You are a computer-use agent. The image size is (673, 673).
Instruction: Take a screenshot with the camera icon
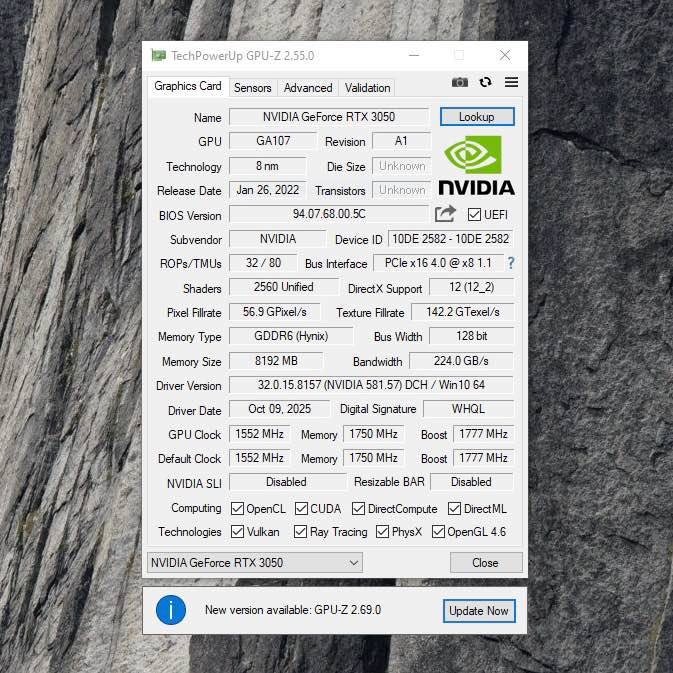(460, 82)
